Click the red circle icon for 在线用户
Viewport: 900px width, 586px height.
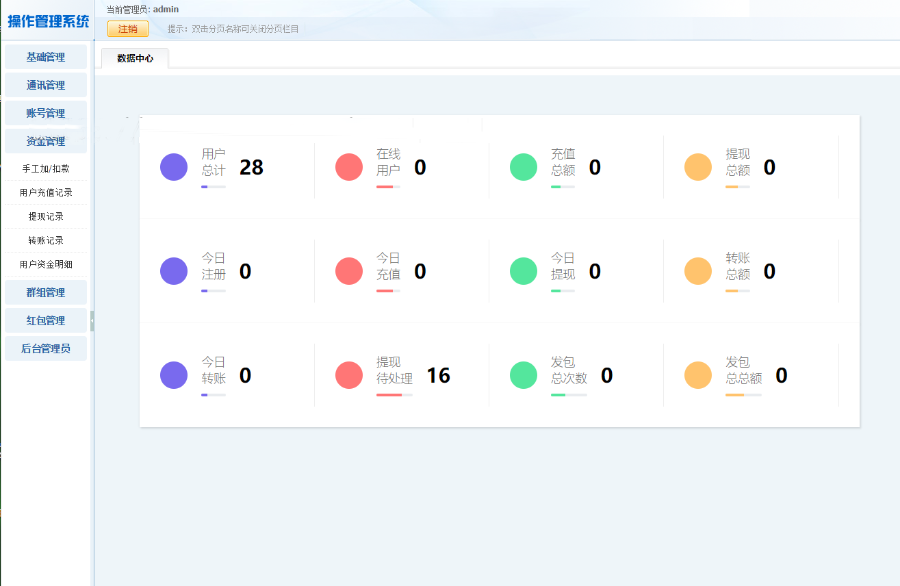(349, 167)
